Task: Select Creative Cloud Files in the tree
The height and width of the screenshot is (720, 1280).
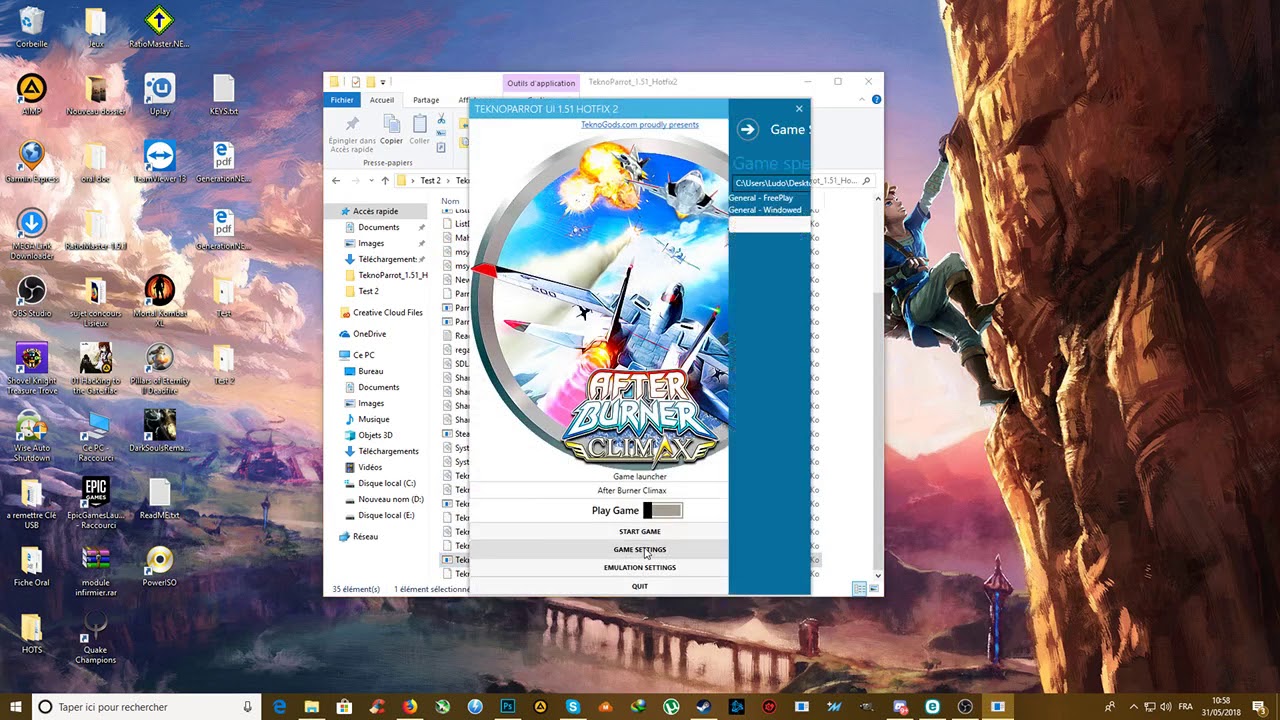Action: click(x=387, y=312)
